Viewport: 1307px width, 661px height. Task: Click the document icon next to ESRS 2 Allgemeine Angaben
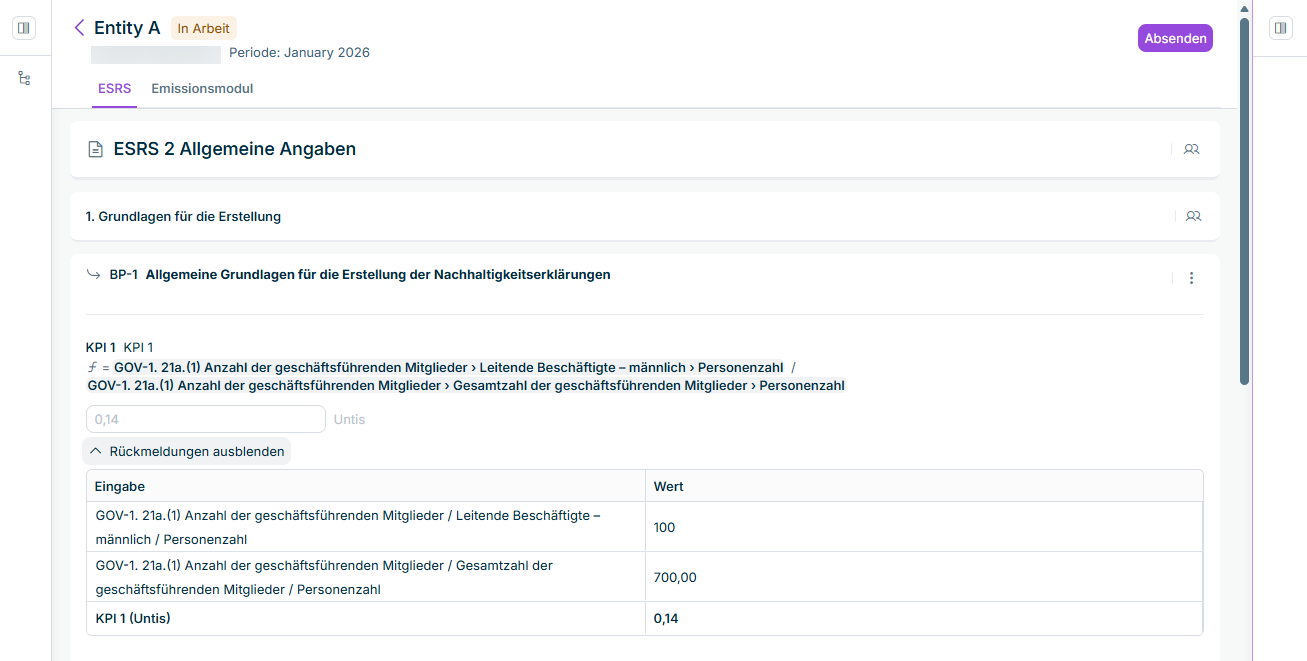(x=95, y=150)
